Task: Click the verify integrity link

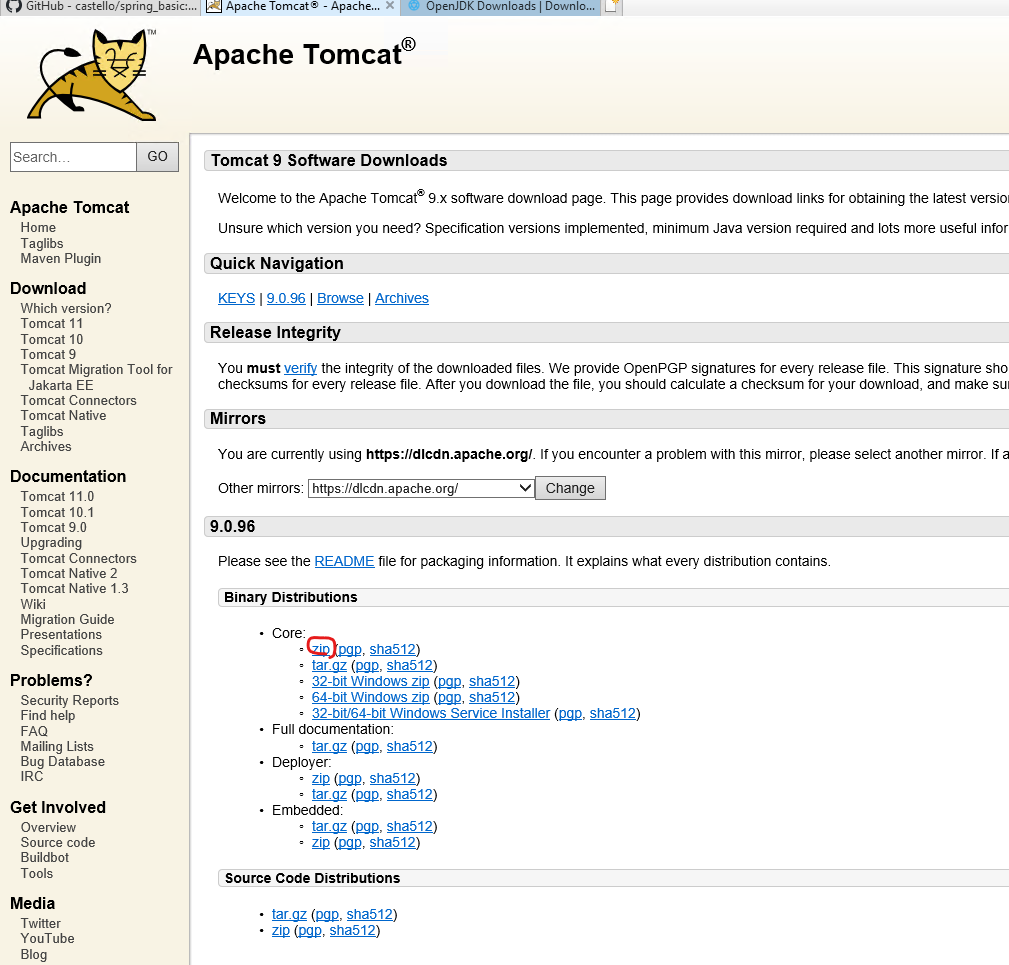Action: tap(301, 368)
